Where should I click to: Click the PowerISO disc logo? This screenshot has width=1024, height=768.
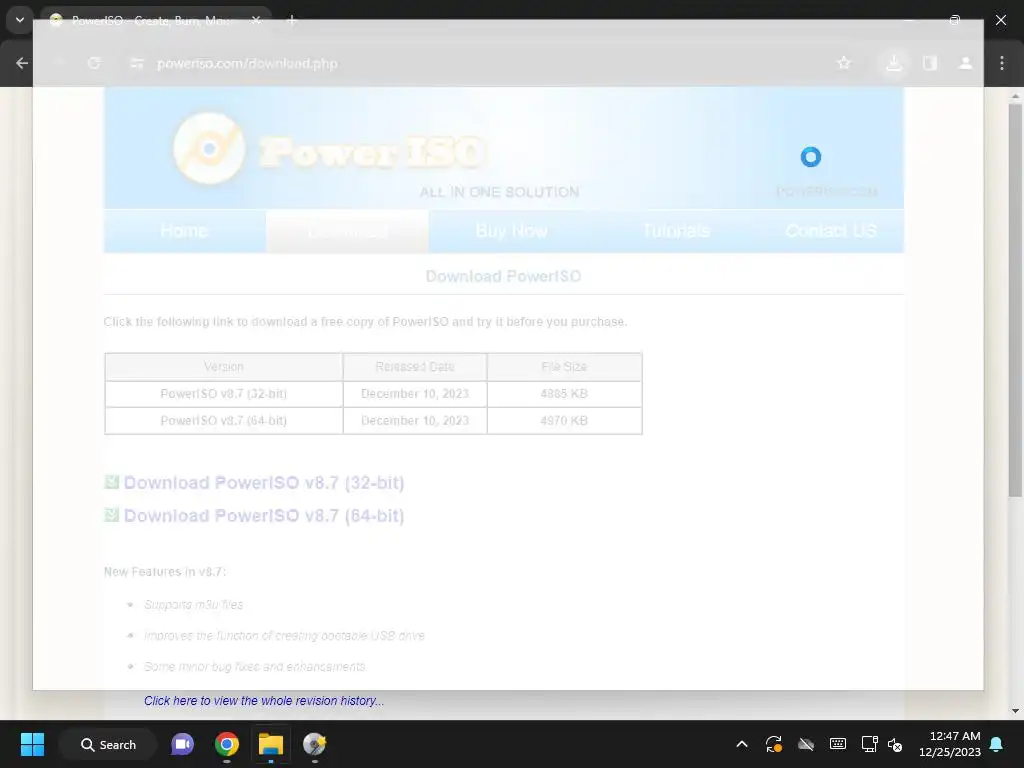point(210,148)
